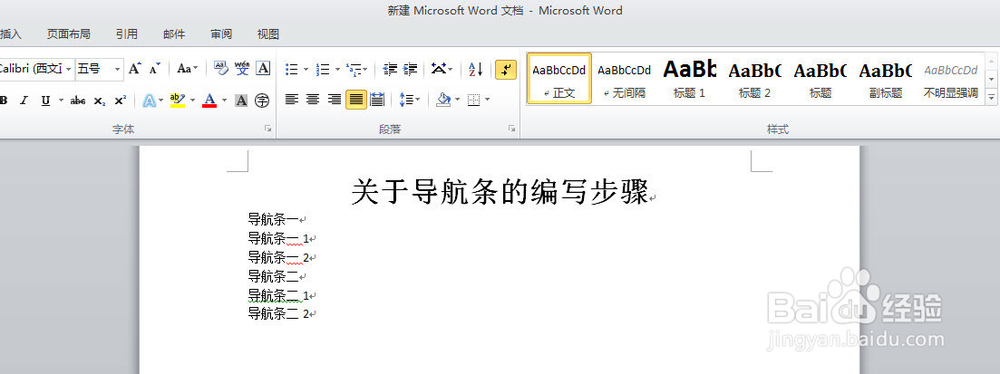Open the 视图 tab

268,34
